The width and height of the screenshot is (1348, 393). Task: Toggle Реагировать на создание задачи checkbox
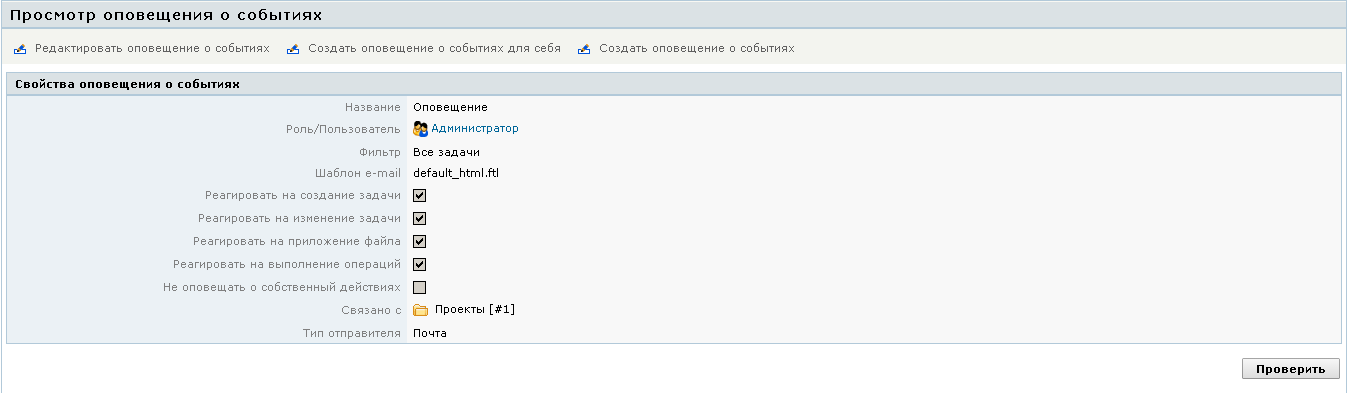[420, 196]
